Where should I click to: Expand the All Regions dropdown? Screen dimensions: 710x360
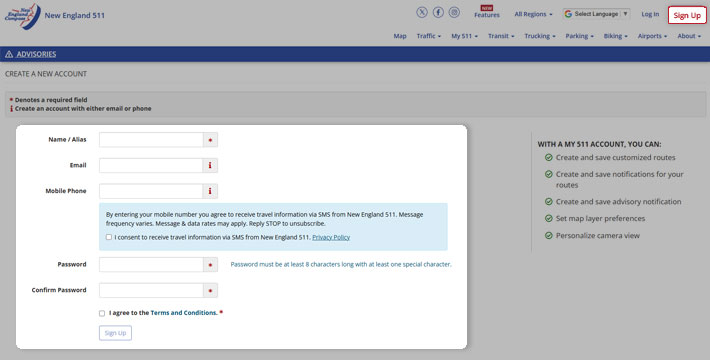coord(533,14)
